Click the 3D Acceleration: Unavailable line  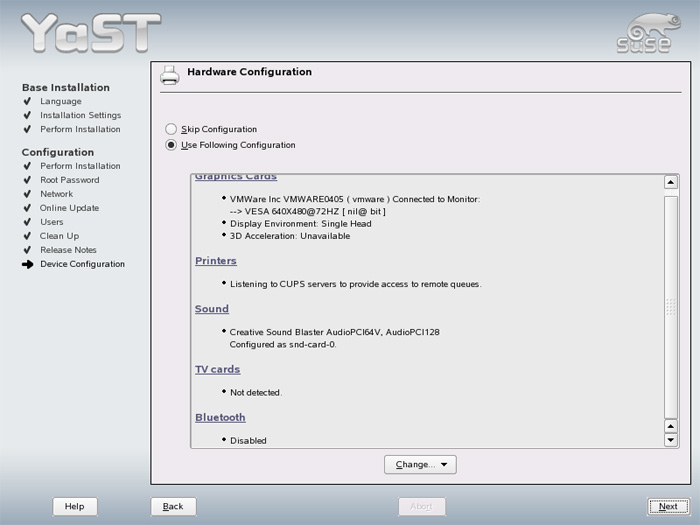coord(290,236)
